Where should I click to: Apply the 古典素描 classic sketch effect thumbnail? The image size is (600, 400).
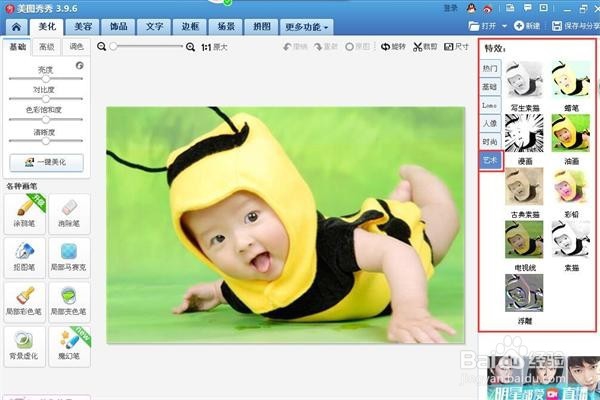(x=524, y=186)
